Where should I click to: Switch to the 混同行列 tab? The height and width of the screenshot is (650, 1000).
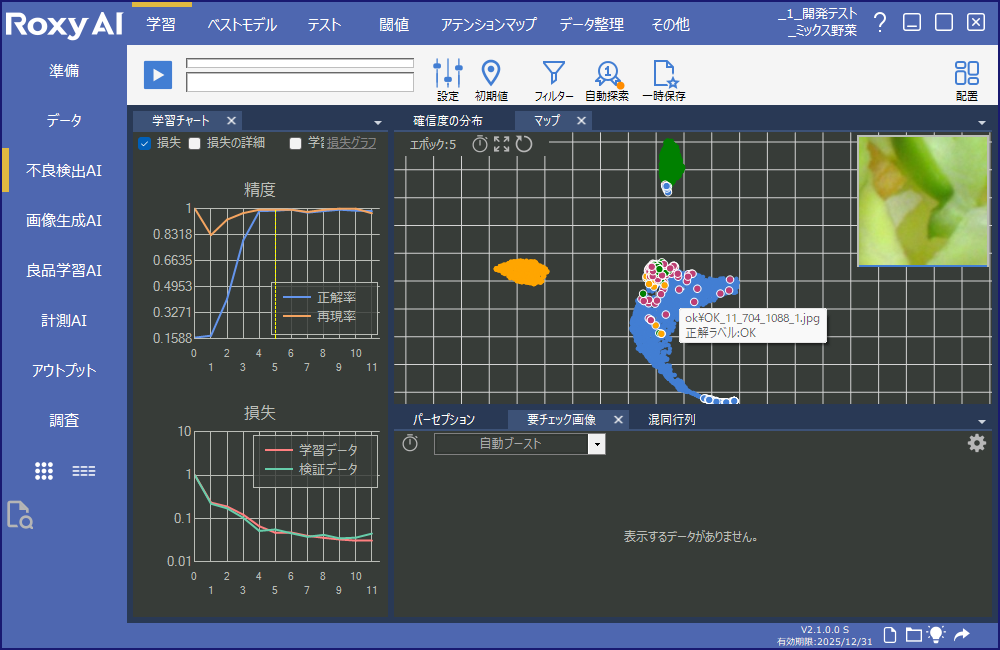click(671, 420)
